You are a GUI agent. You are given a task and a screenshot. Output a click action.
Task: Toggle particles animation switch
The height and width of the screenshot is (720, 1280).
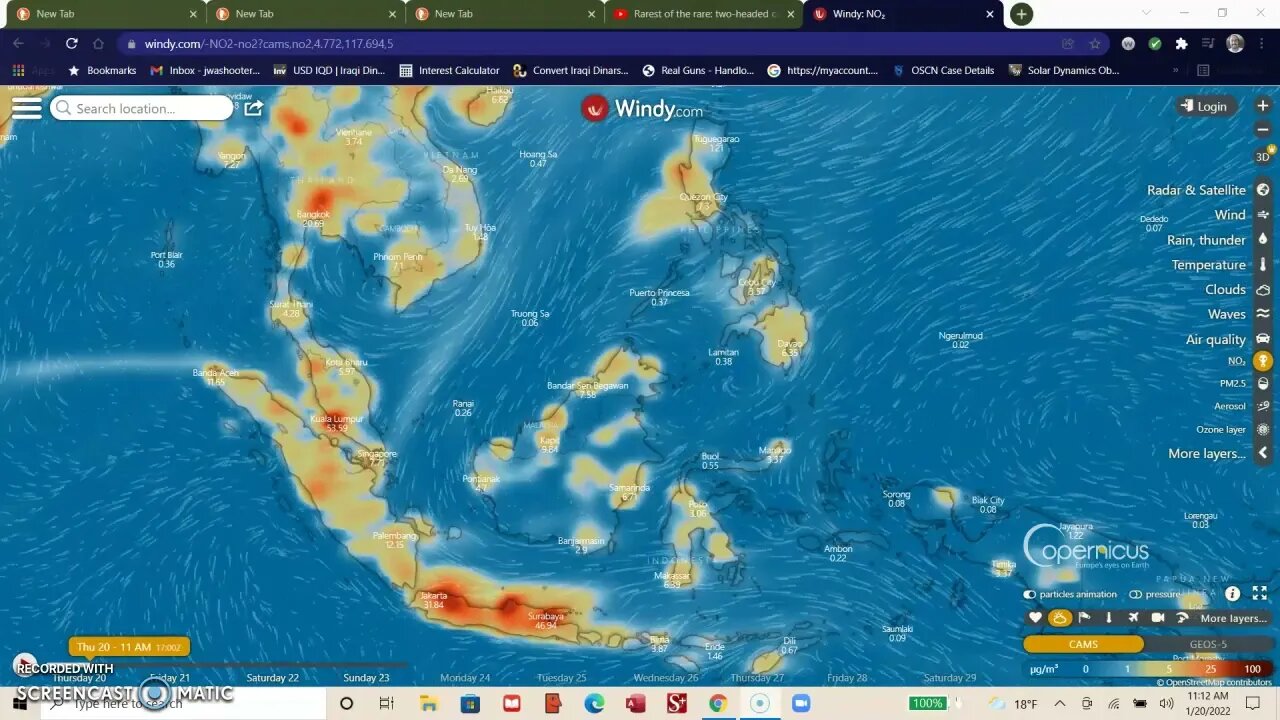pos(1030,594)
